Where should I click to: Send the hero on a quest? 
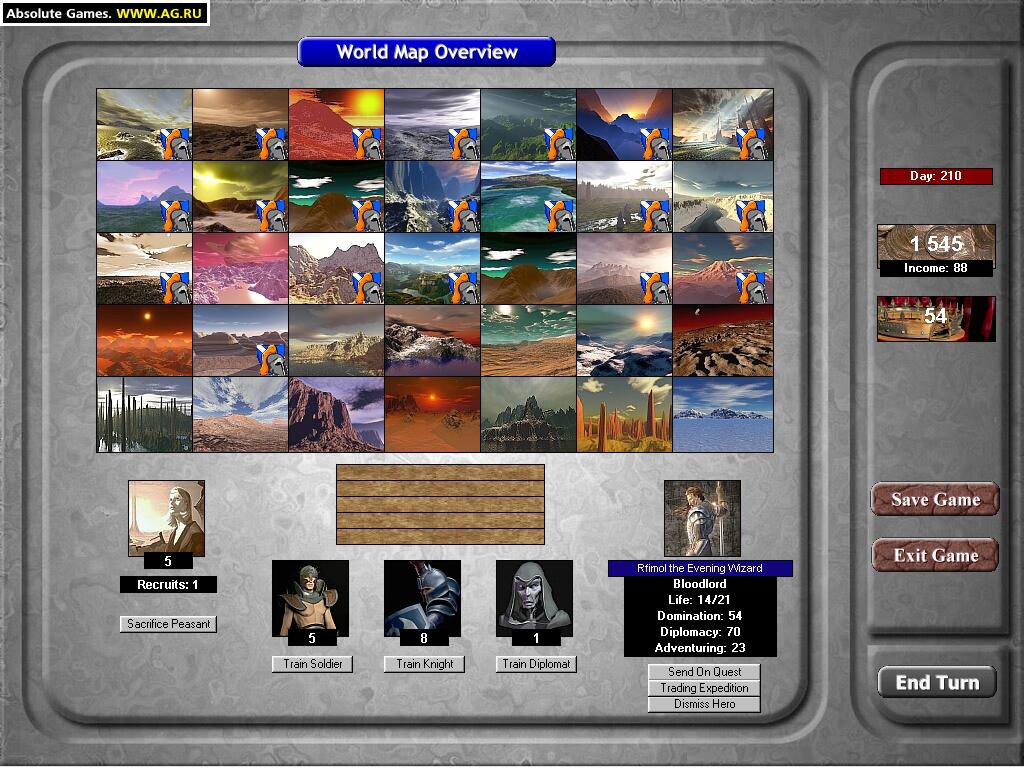coord(703,671)
